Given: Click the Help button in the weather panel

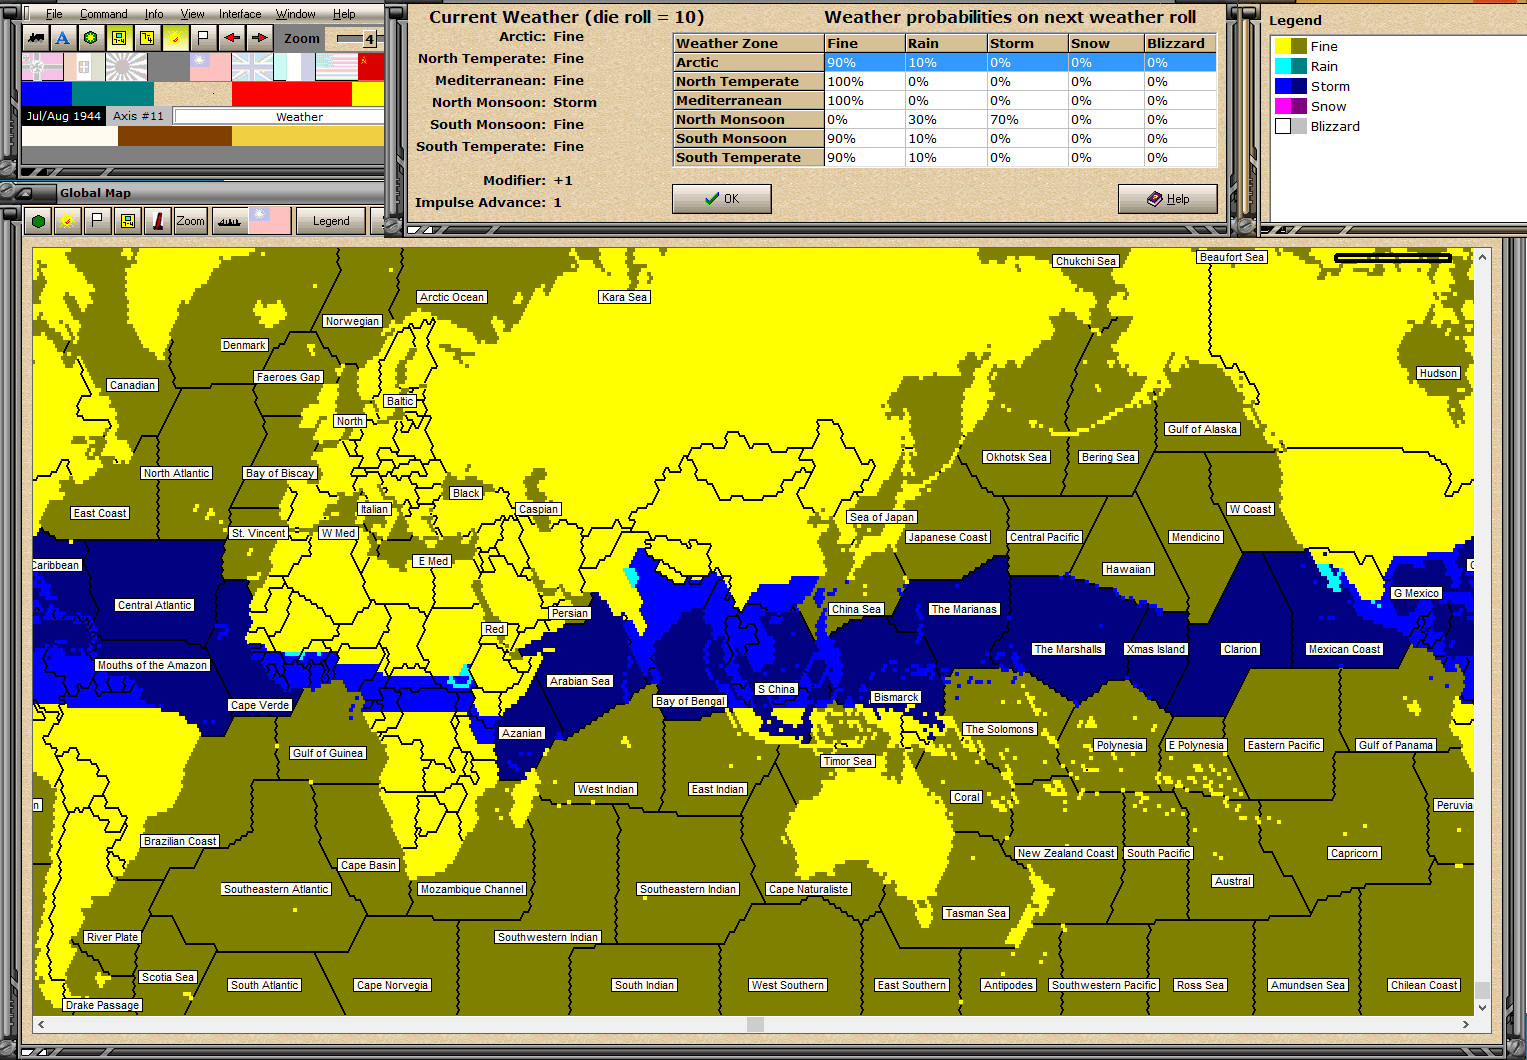Looking at the screenshot, I should pos(1168,199).
